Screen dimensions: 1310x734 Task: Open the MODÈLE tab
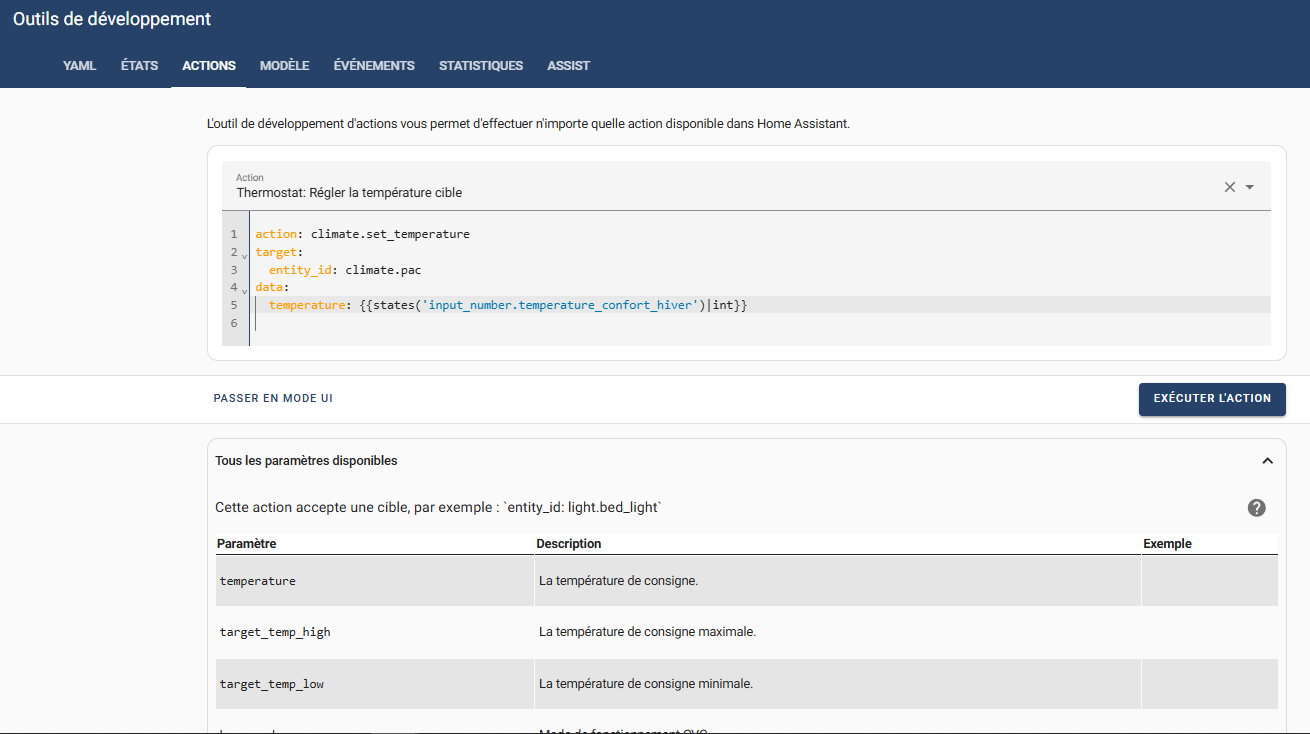click(x=285, y=66)
